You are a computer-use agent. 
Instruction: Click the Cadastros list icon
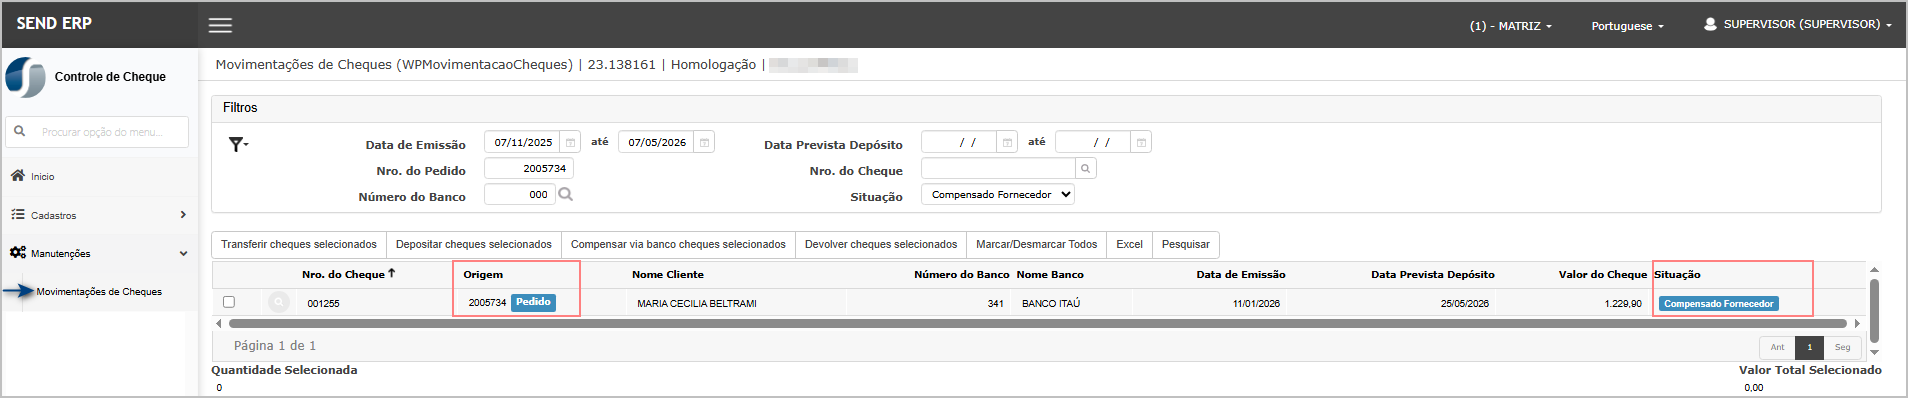18,214
